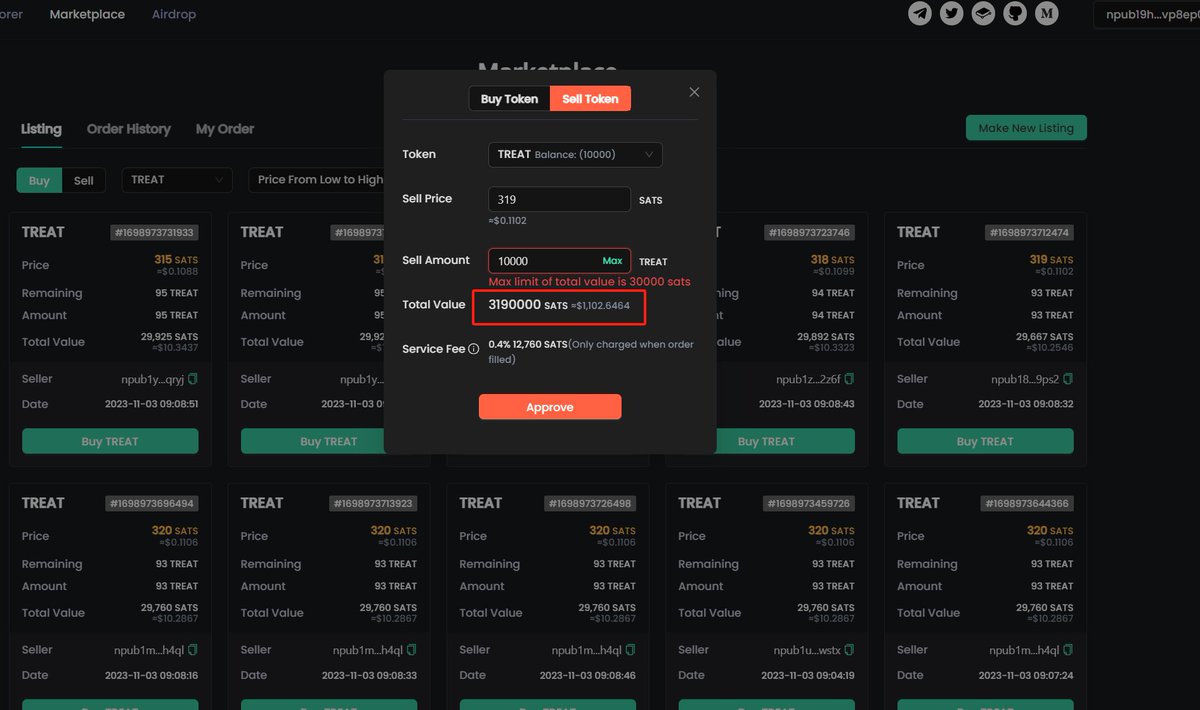Switch listing filter to Sell
Image resolution: width=1200 pixels, height=710 pixels.
point(84,180)
